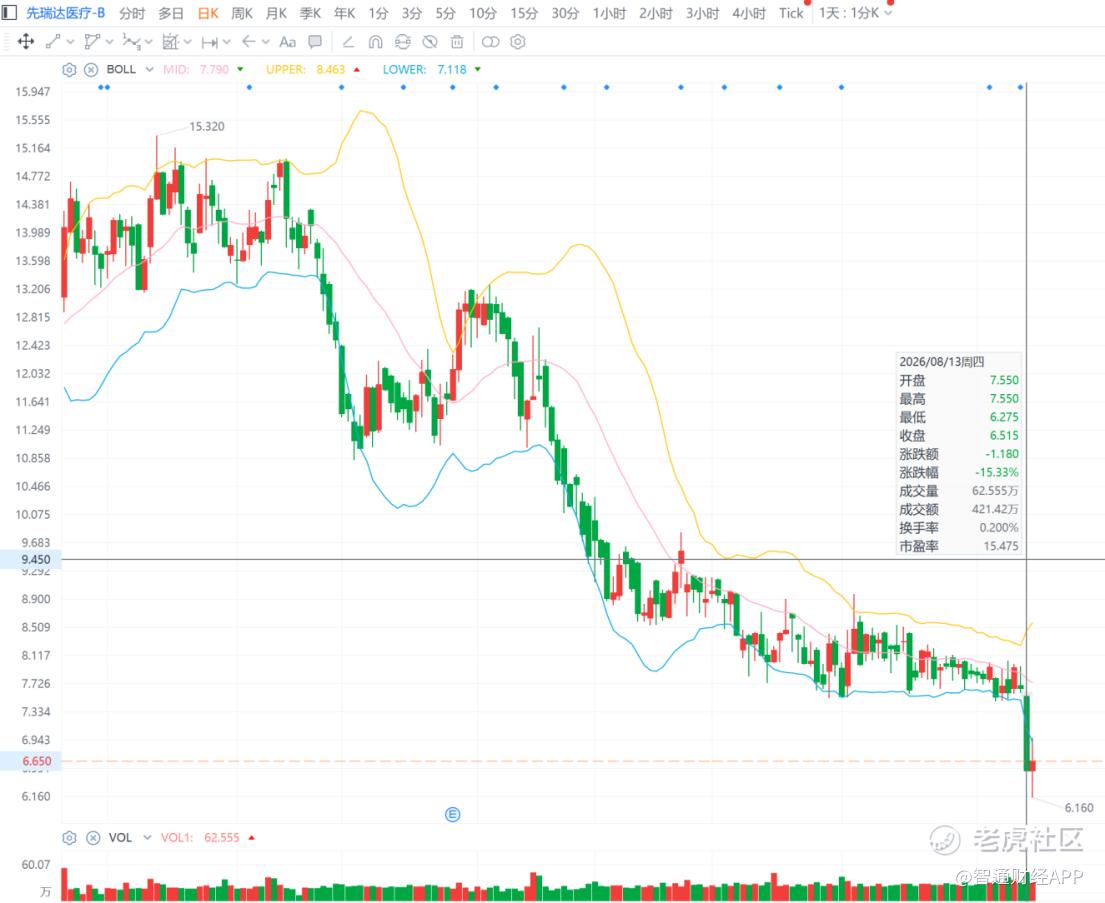The image size is (1105, 903).
Task: Switch to 周K weekly chart
Action: coord(242,13)
